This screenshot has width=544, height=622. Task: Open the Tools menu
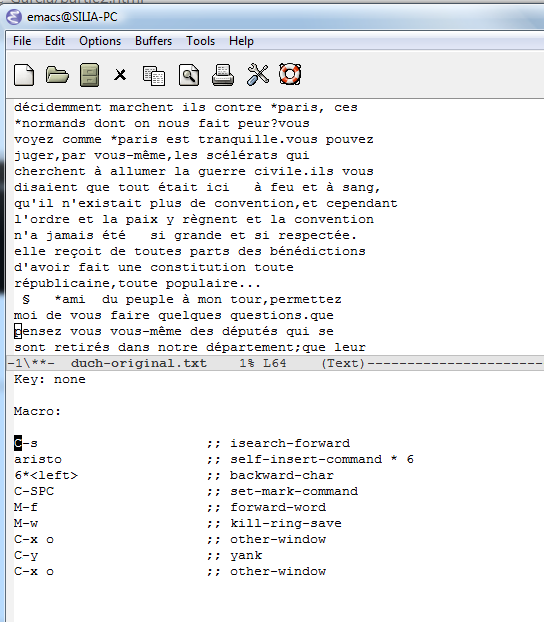(x=200, y=41)
